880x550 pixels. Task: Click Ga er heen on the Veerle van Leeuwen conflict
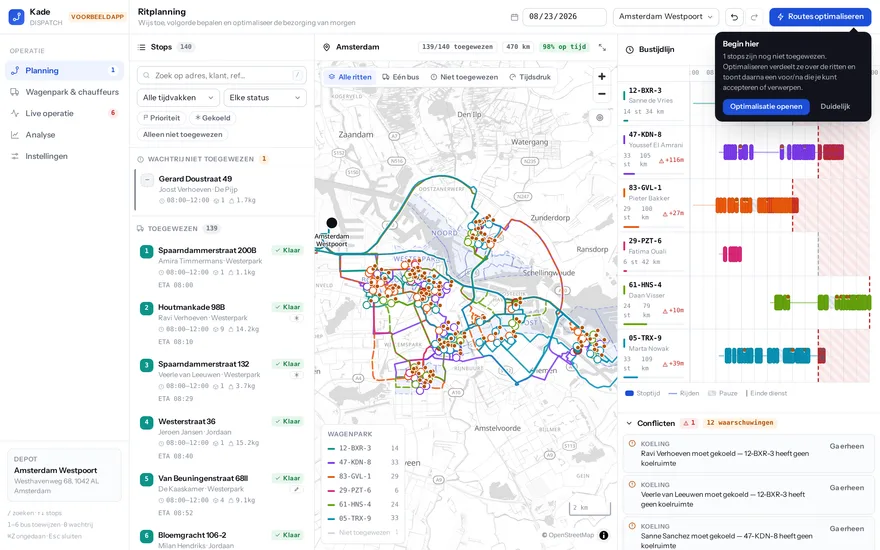pyautogui.click(x=846, y=488)
